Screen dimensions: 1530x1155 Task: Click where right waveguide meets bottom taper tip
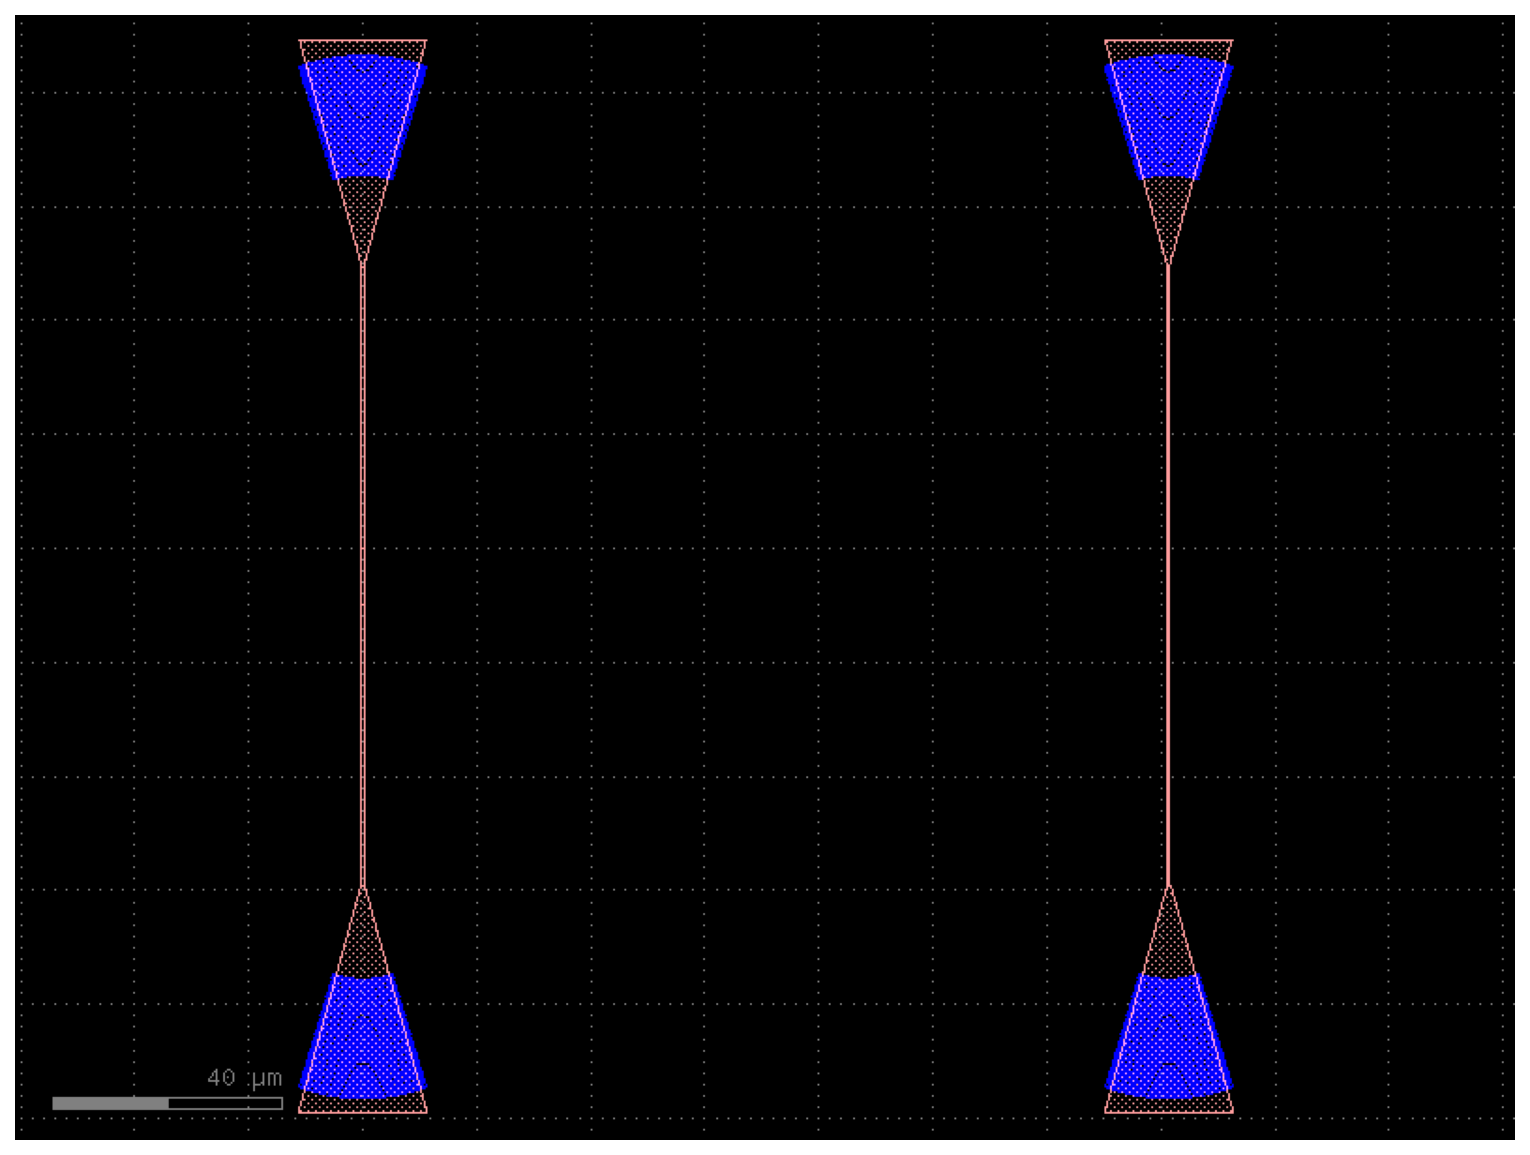pos(1169,888)
